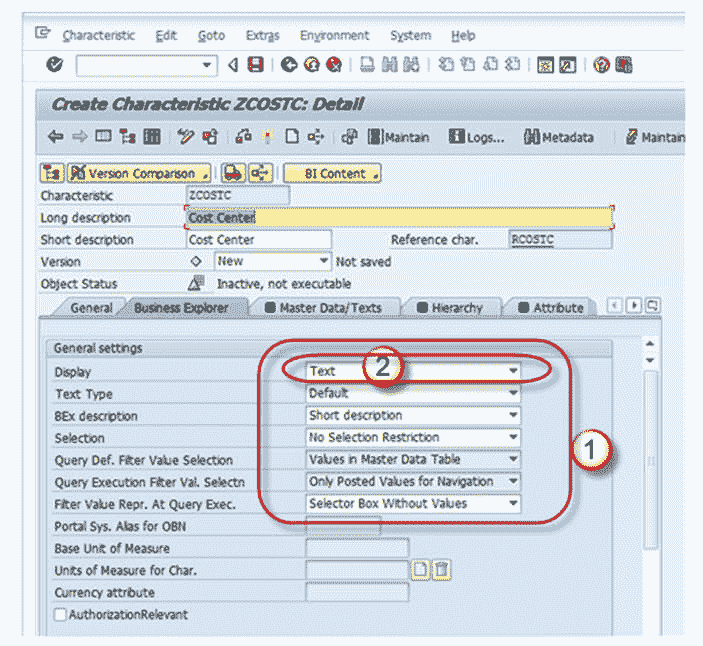Open the Environment menu

tap(334, 35)
